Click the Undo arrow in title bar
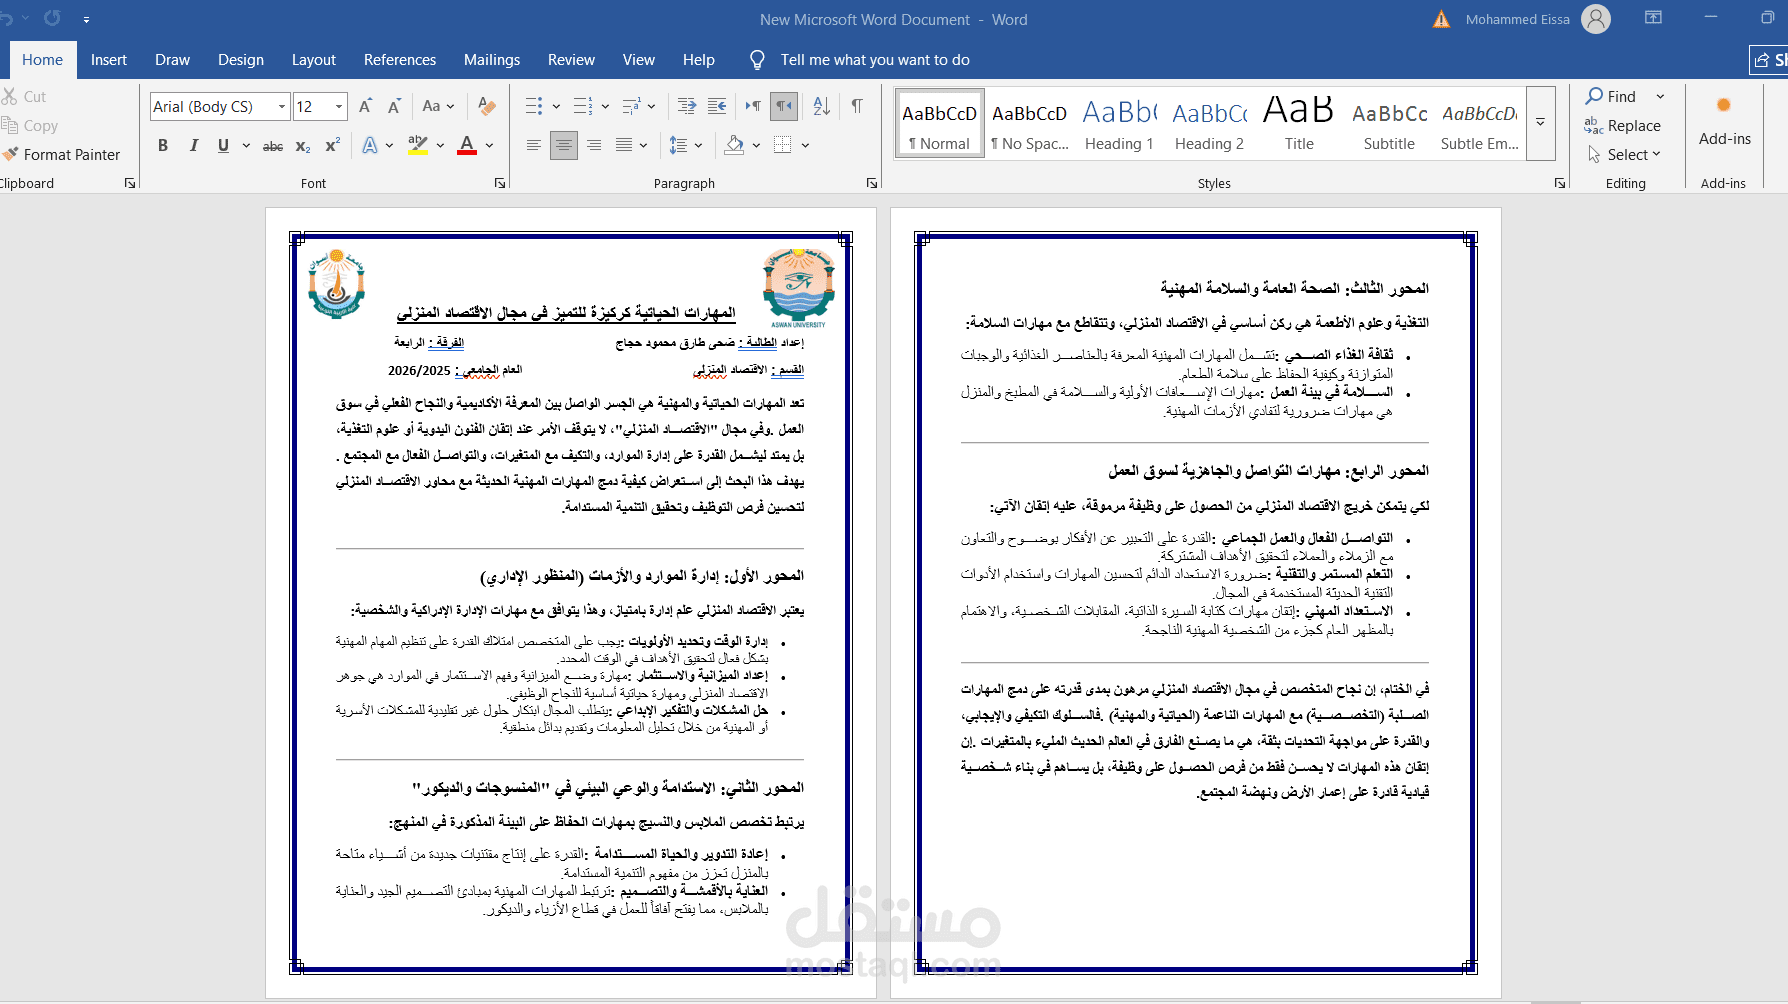 tap(6, 19)
